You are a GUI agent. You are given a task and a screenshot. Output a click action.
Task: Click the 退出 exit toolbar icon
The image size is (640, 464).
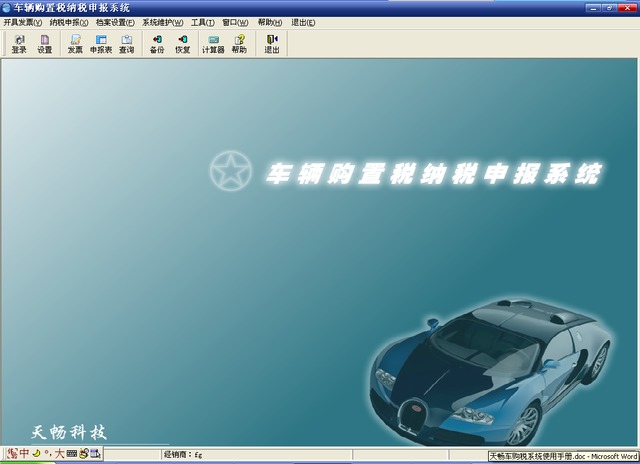272,44
